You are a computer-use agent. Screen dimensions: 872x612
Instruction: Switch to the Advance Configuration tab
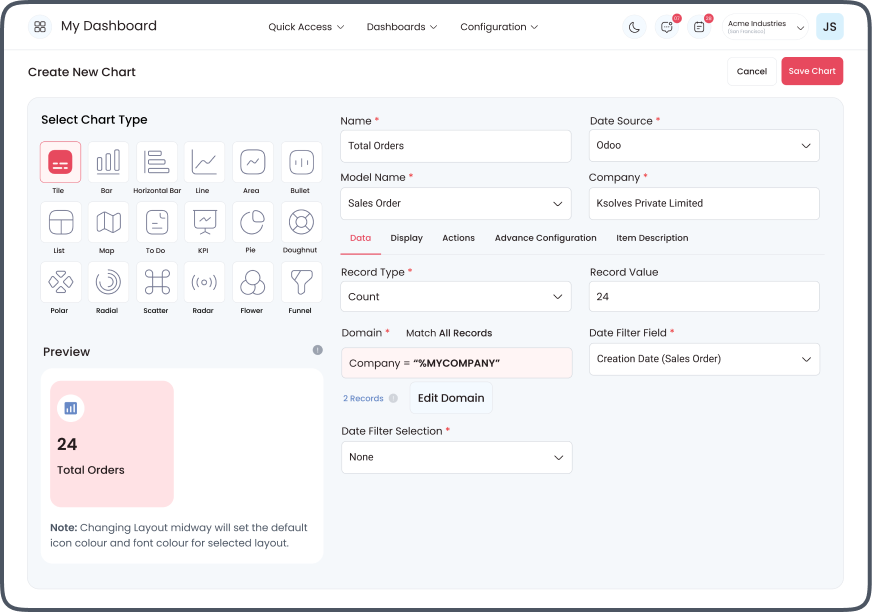click(x=545, y=238)
